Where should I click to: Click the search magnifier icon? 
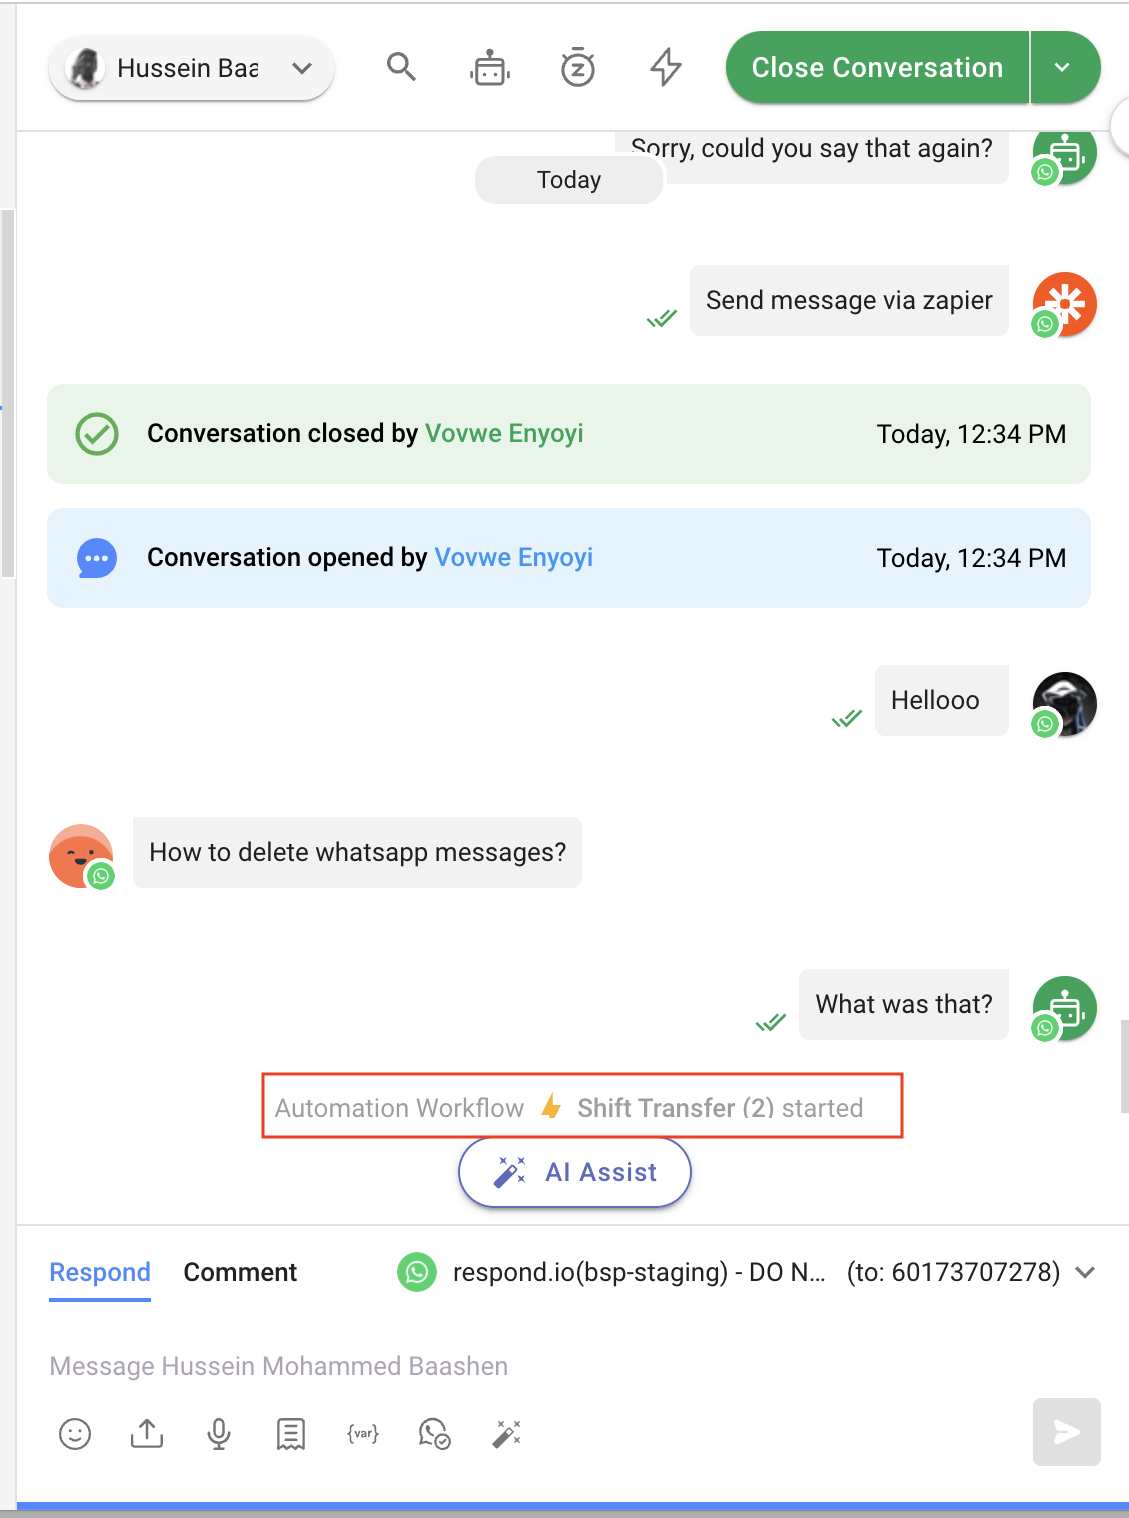pos(401,67)
